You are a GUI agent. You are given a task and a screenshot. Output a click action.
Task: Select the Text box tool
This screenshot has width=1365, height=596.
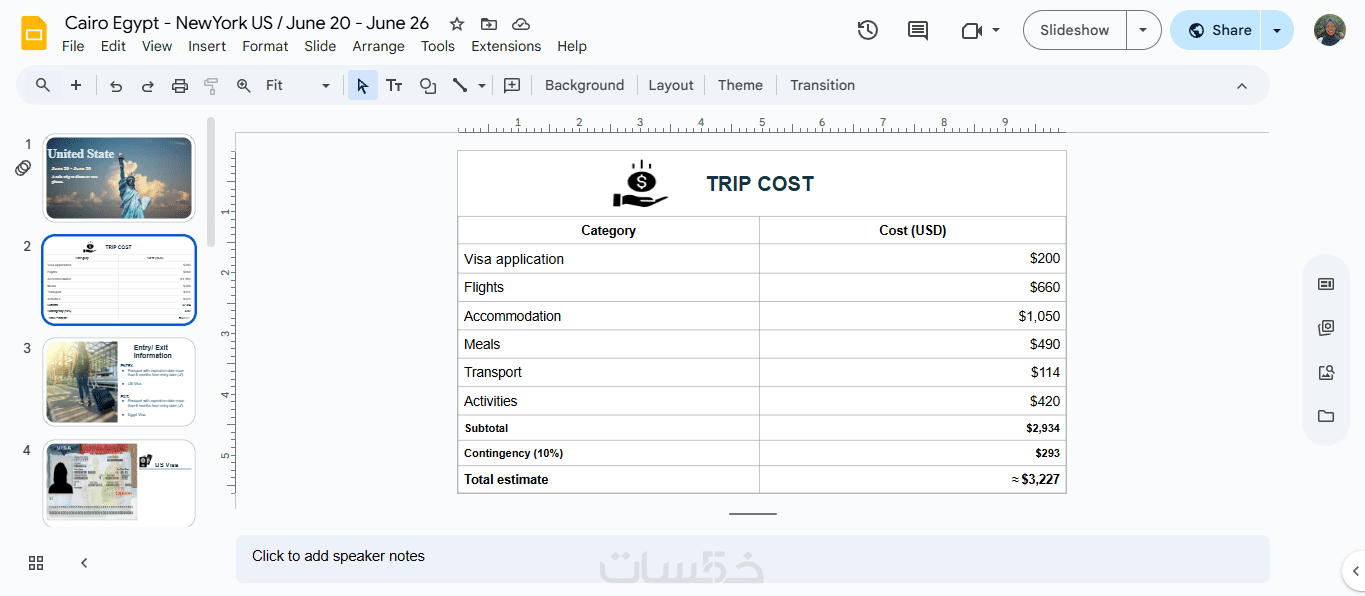tap(395, 86)
